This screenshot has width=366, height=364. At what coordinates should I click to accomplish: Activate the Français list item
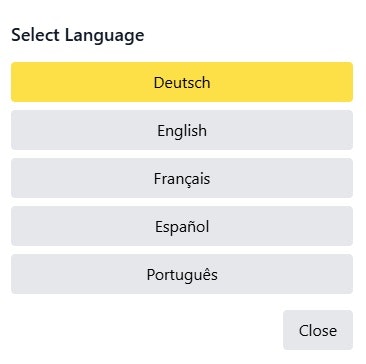[x=182, y=178]
